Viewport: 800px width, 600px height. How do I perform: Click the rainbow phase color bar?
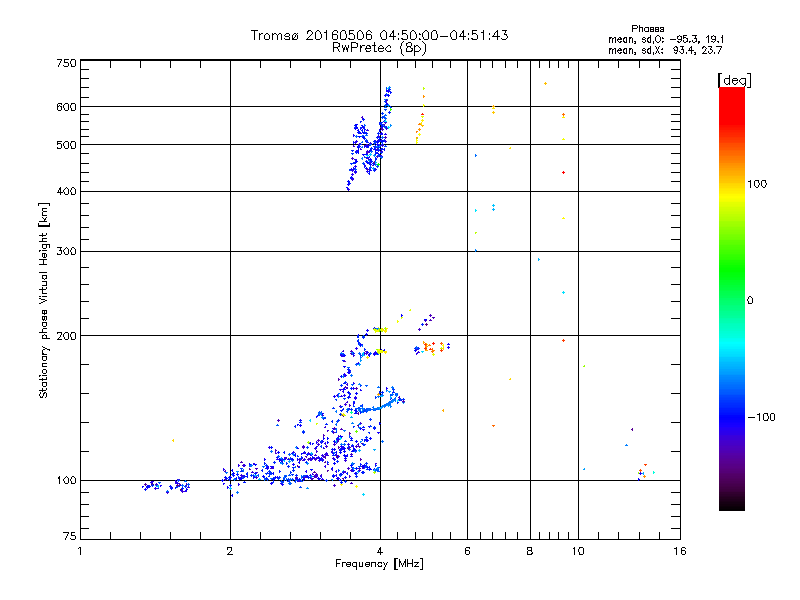click(732, 298)
